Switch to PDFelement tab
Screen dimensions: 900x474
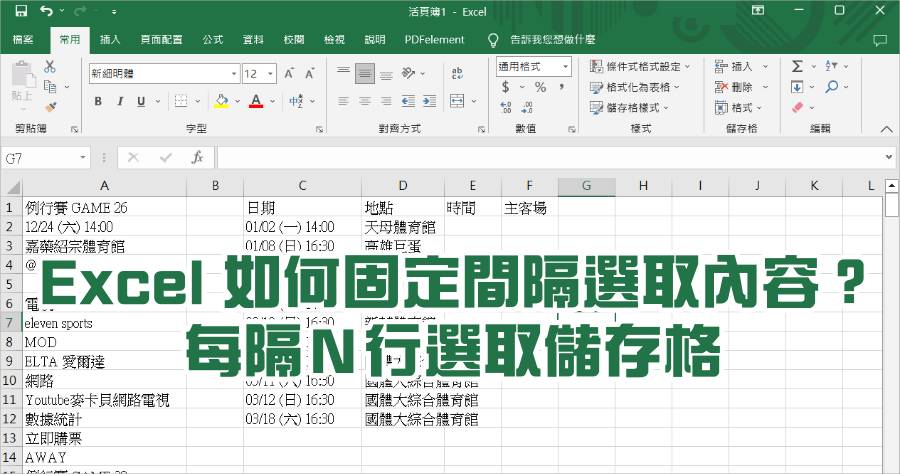point(434,40)
